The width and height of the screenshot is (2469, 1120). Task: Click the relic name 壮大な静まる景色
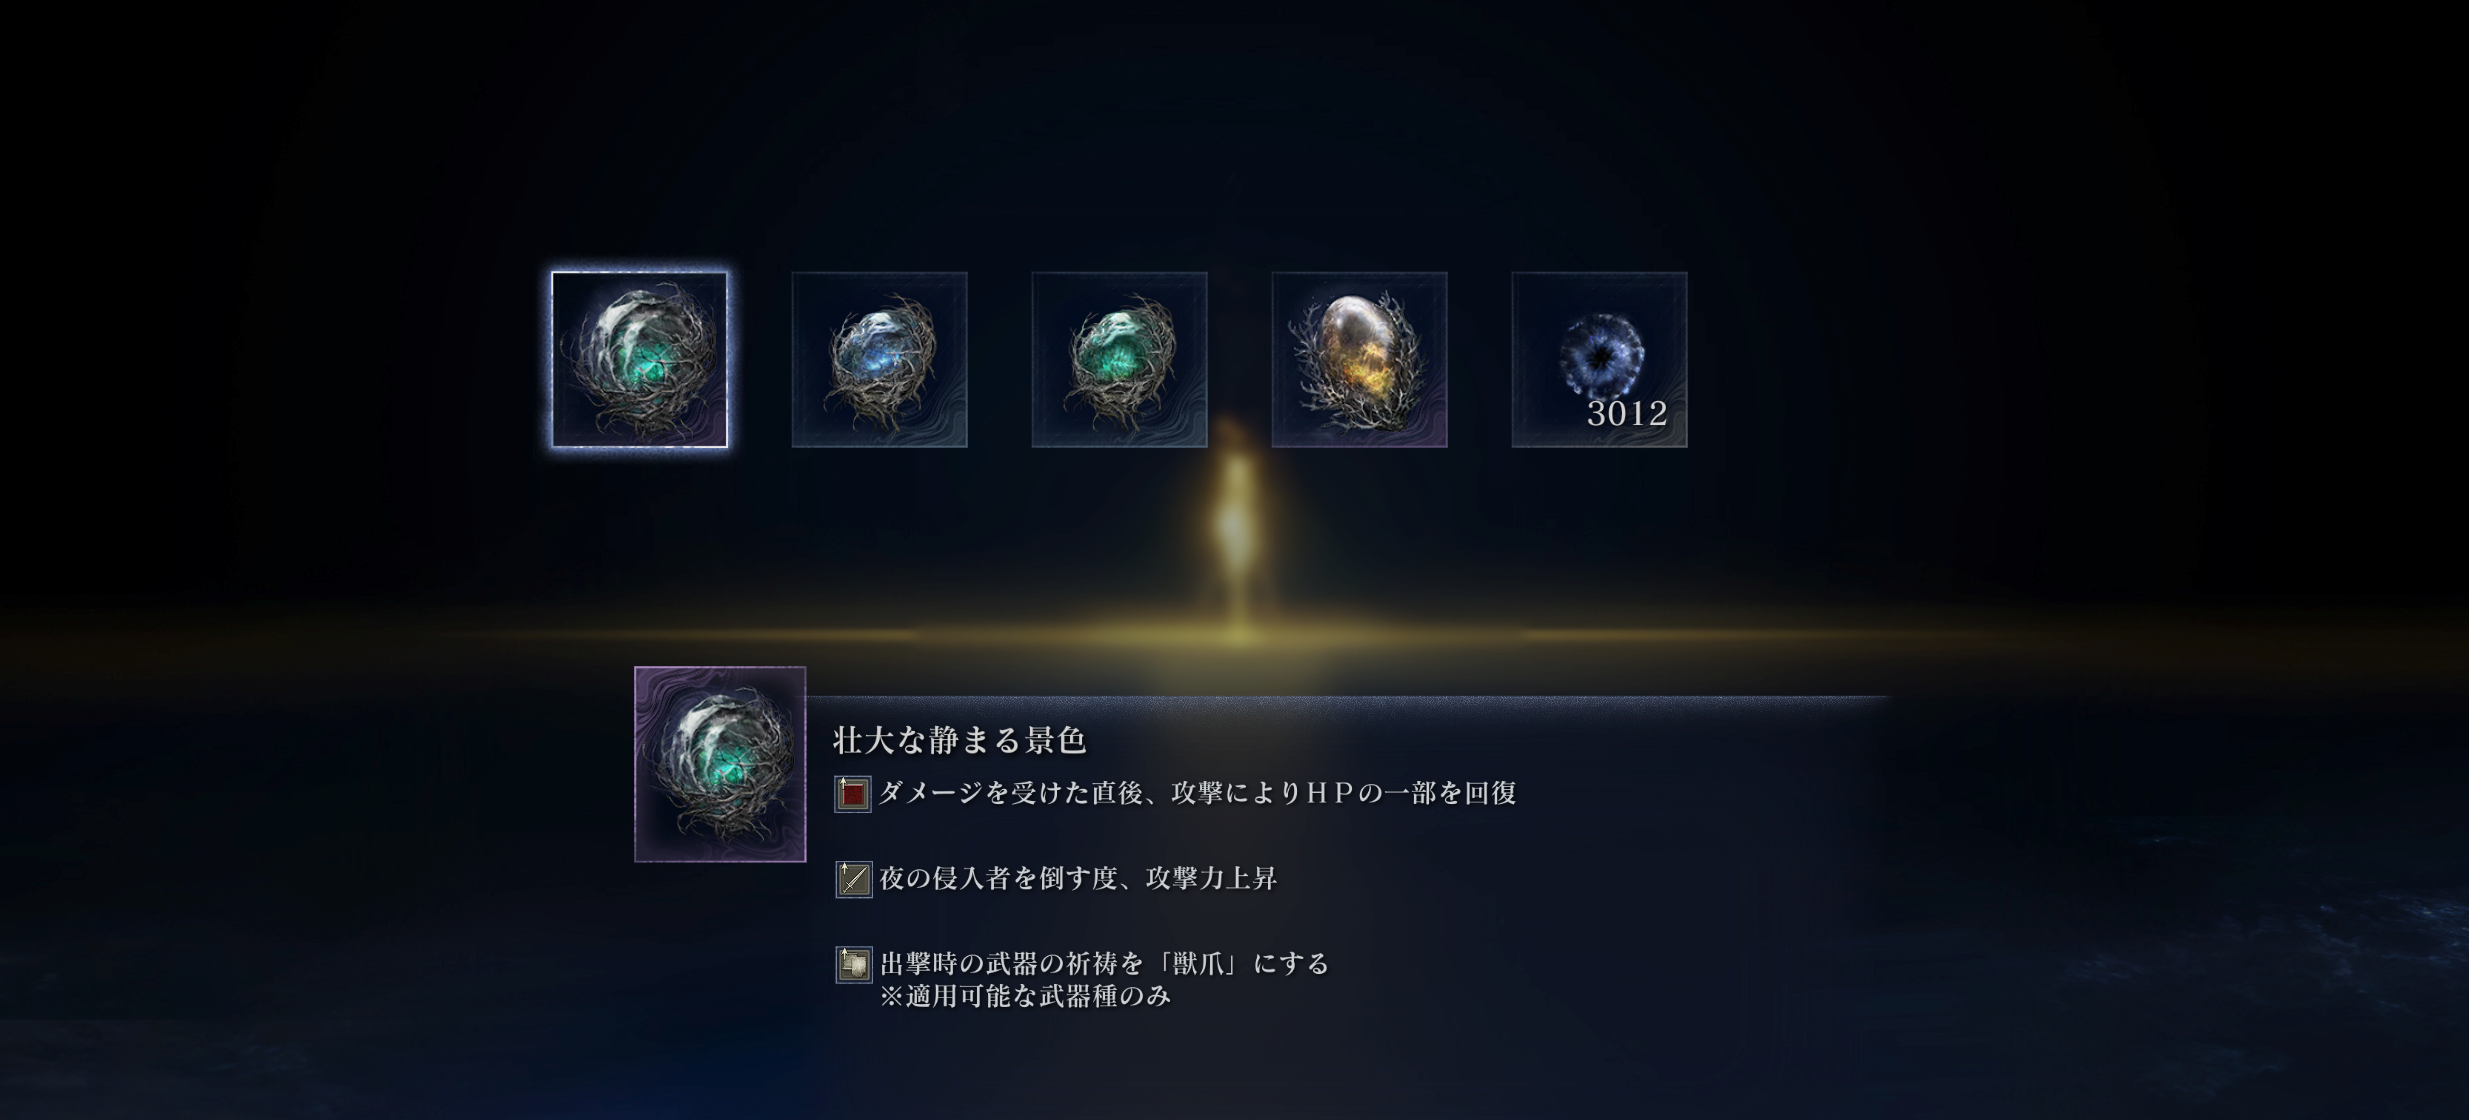tap(960, 740)
